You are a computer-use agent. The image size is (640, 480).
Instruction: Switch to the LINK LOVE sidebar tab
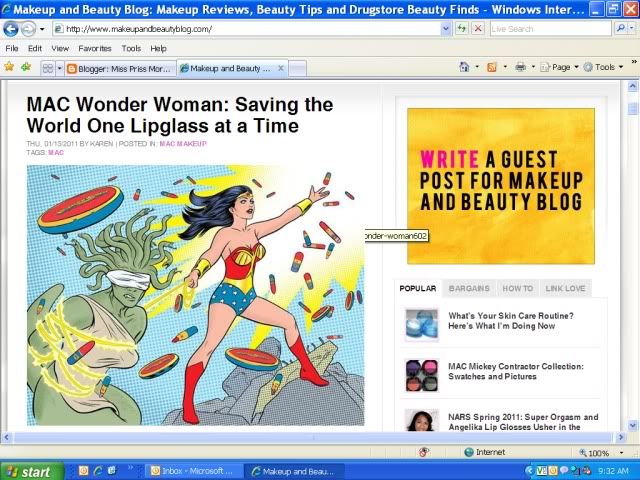click(x=565, y=289)
